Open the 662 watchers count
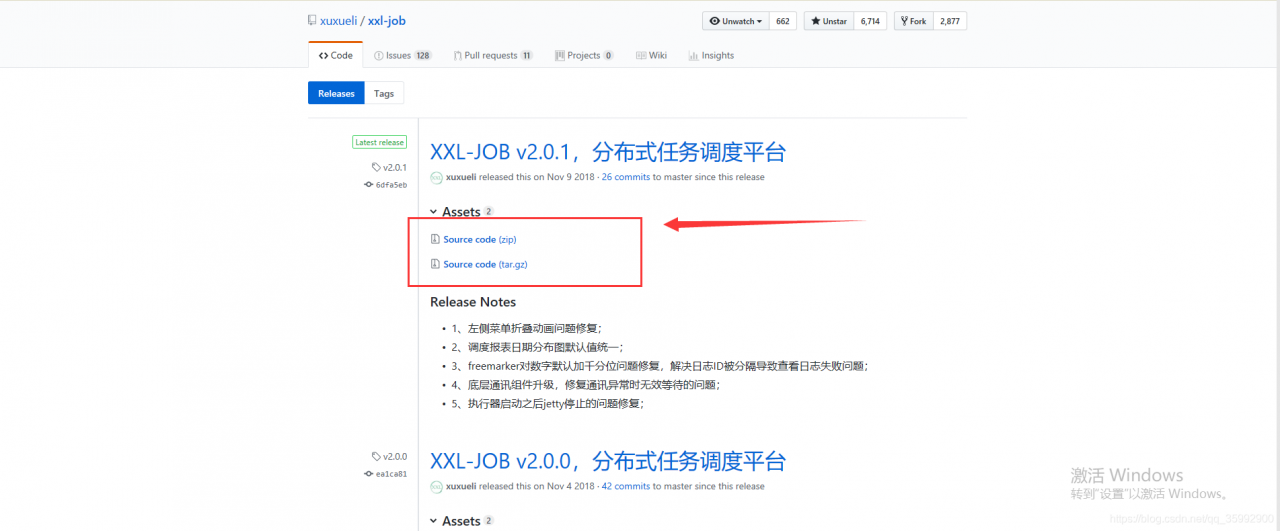 pyautogui.click(x=783, y=21)
